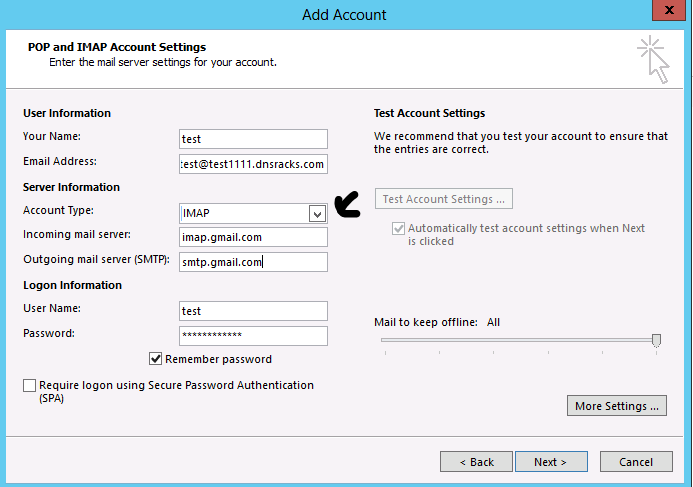
Task: Focus the Your Name text field
Action: click(253, 139)
